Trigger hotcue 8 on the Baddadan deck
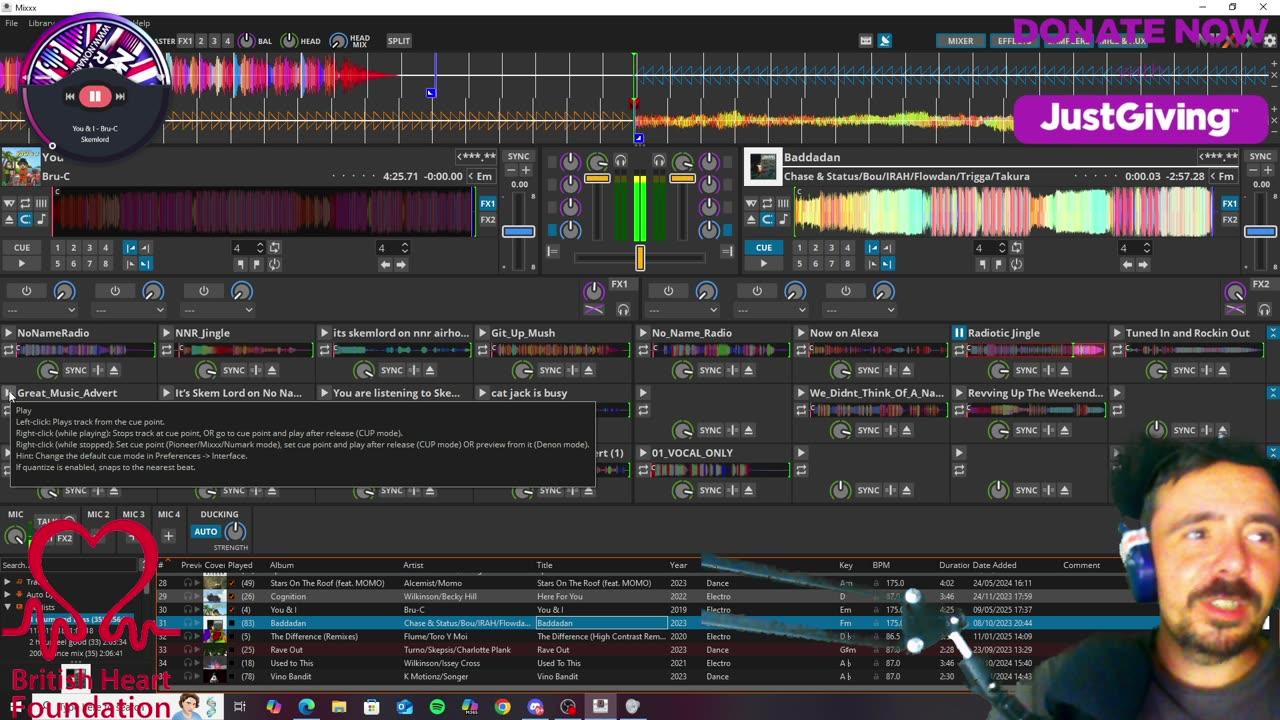The height and width of the screenshot is (720, 1280). pyautogui.click(x=847, y=264)
